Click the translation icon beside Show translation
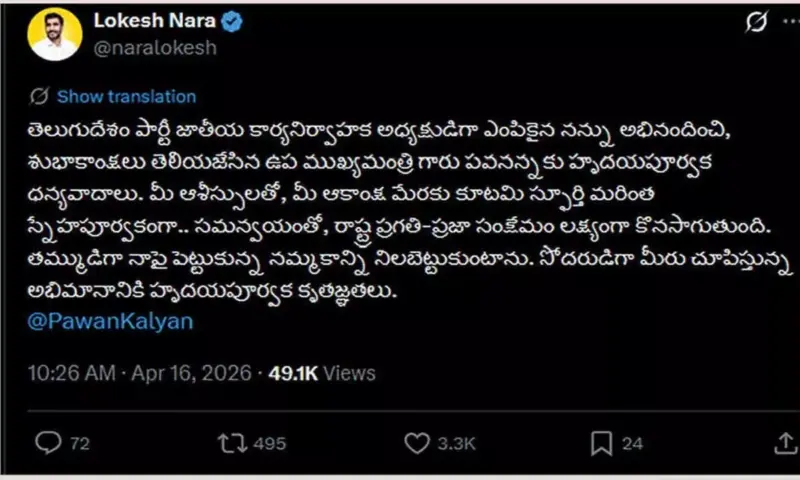This screenshot has height=480, width=800. 40,97
